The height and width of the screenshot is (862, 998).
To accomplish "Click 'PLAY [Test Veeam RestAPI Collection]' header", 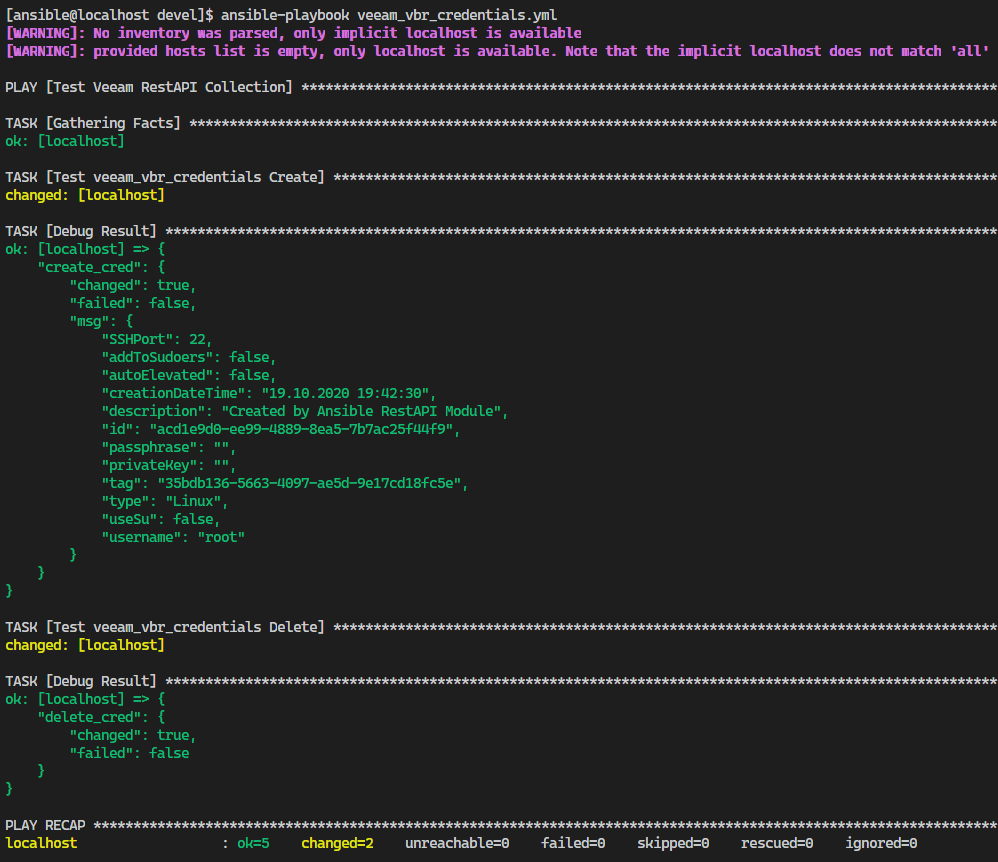I will 149,87.
